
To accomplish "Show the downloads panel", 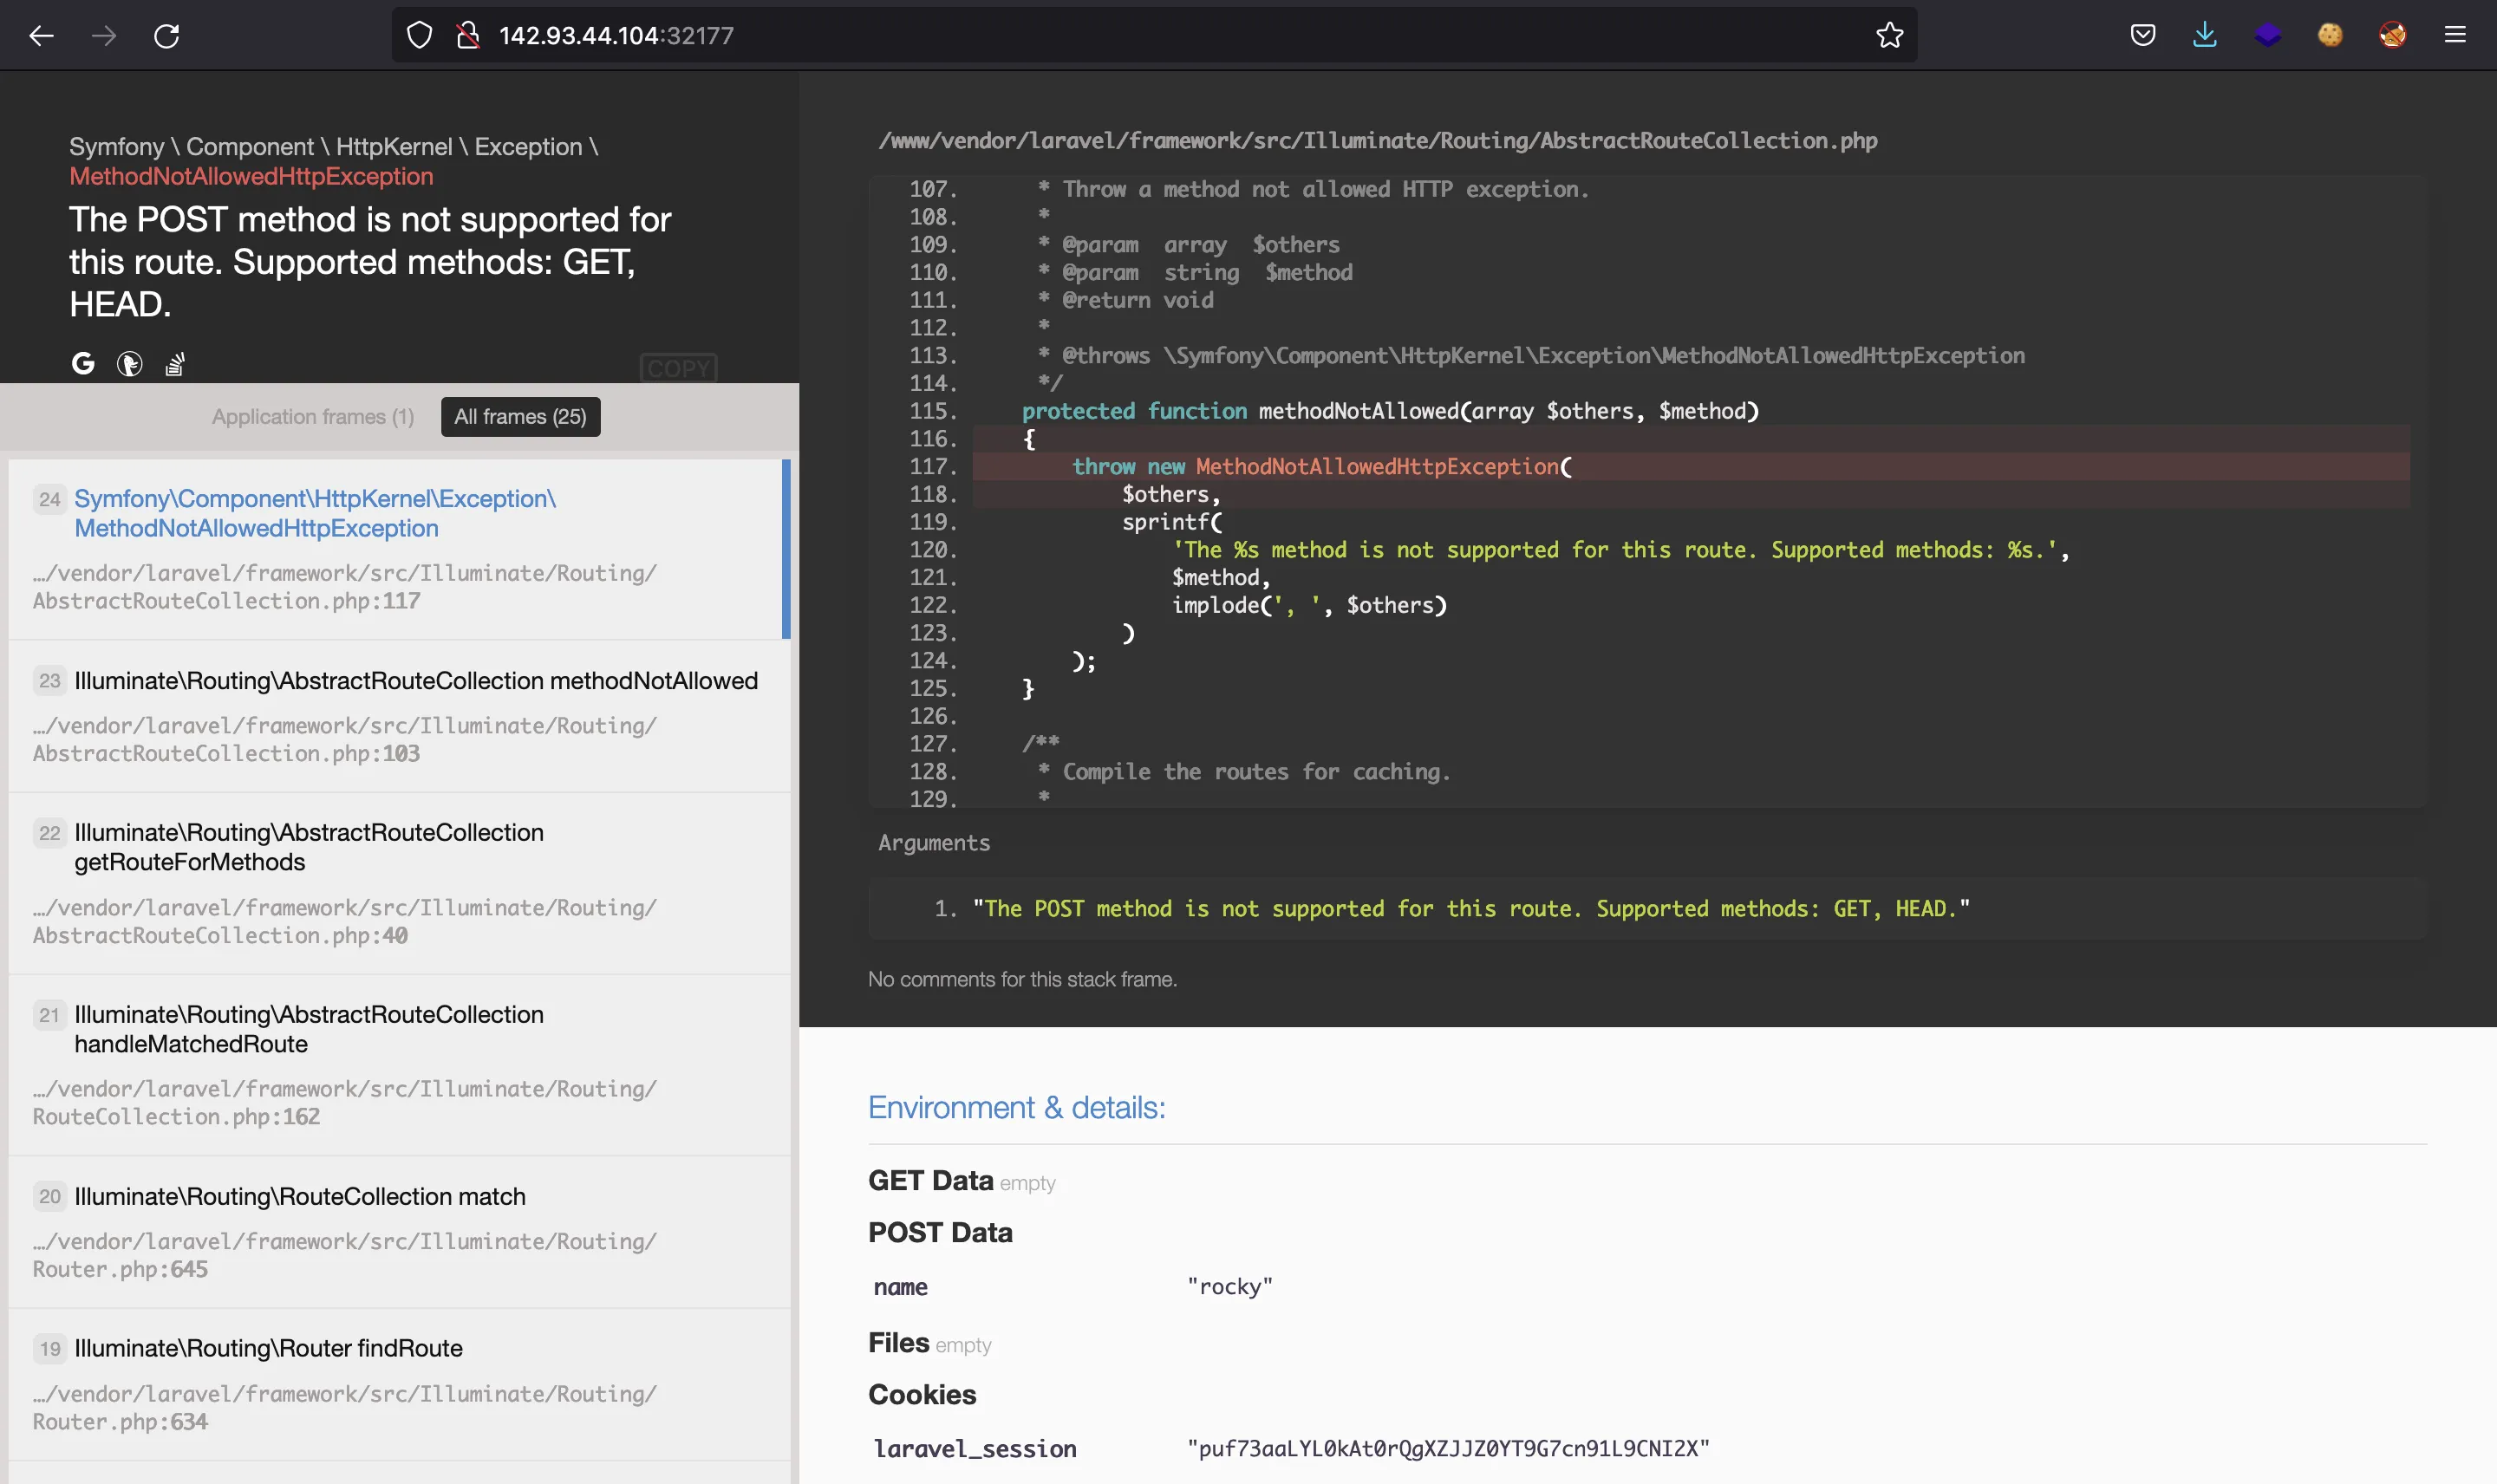I will [x=2204, y=36].
